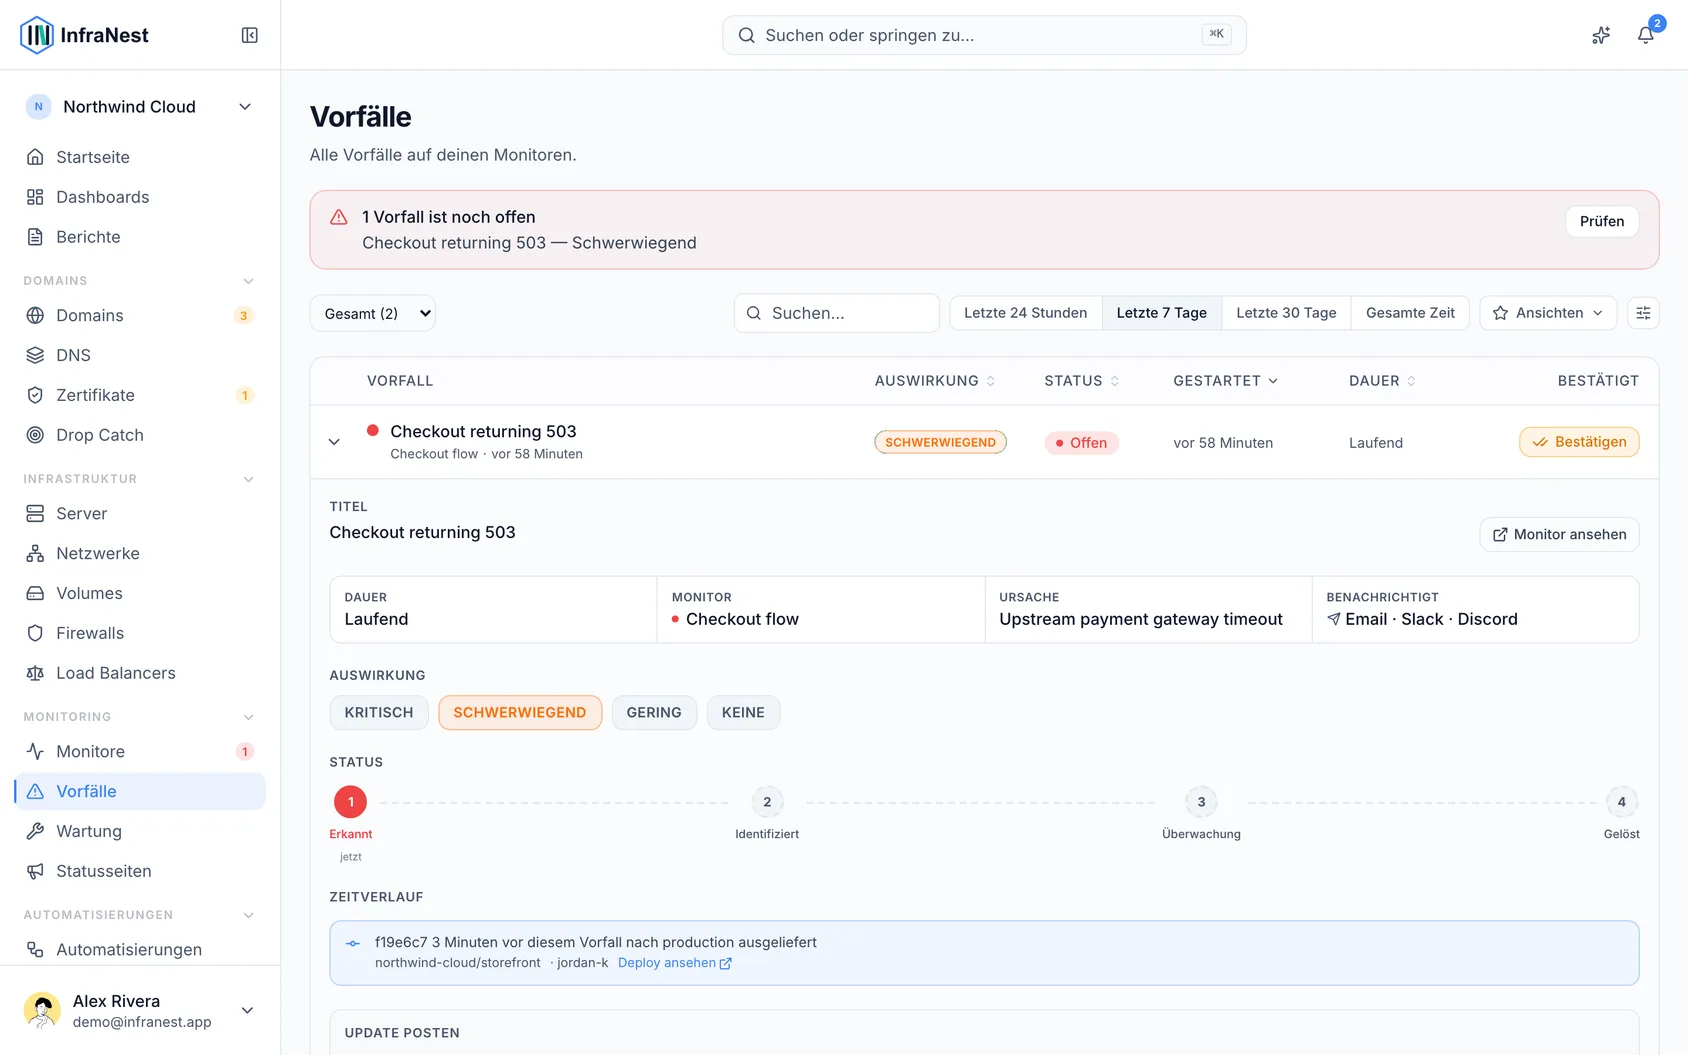
Task: Set impact to KRITISCH
Action: click(379, 712)
